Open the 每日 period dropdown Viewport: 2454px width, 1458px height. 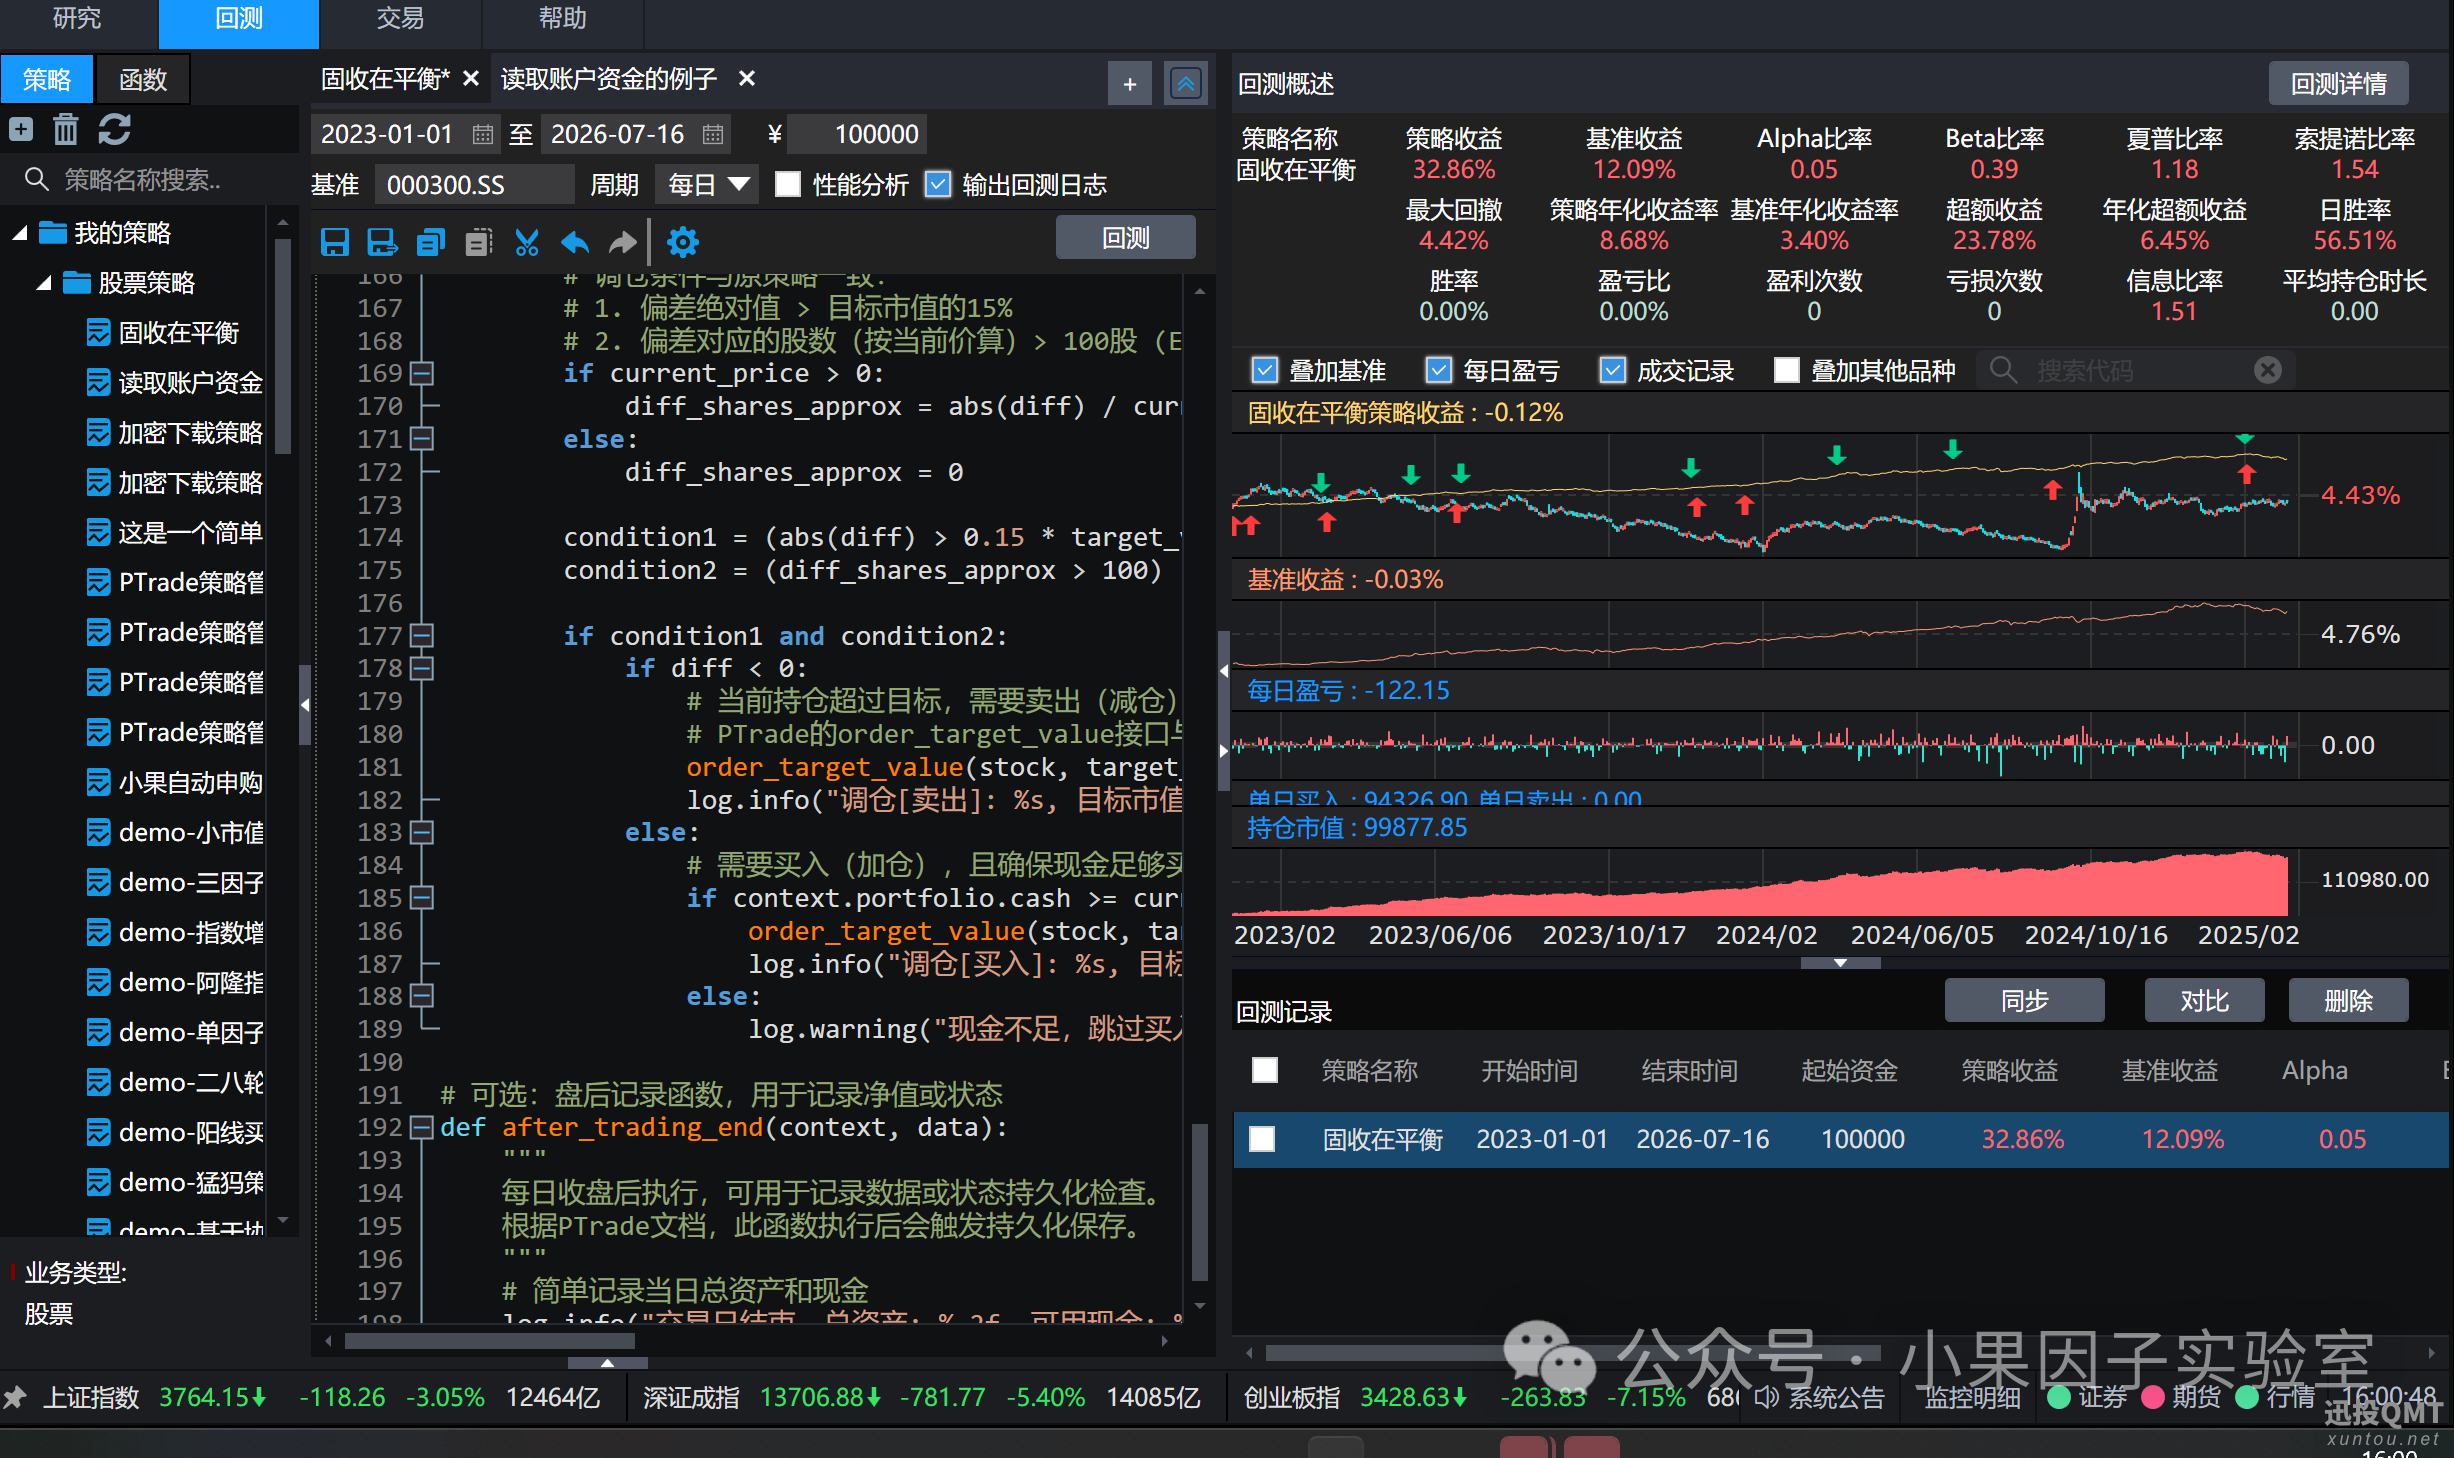pos(708,184)
